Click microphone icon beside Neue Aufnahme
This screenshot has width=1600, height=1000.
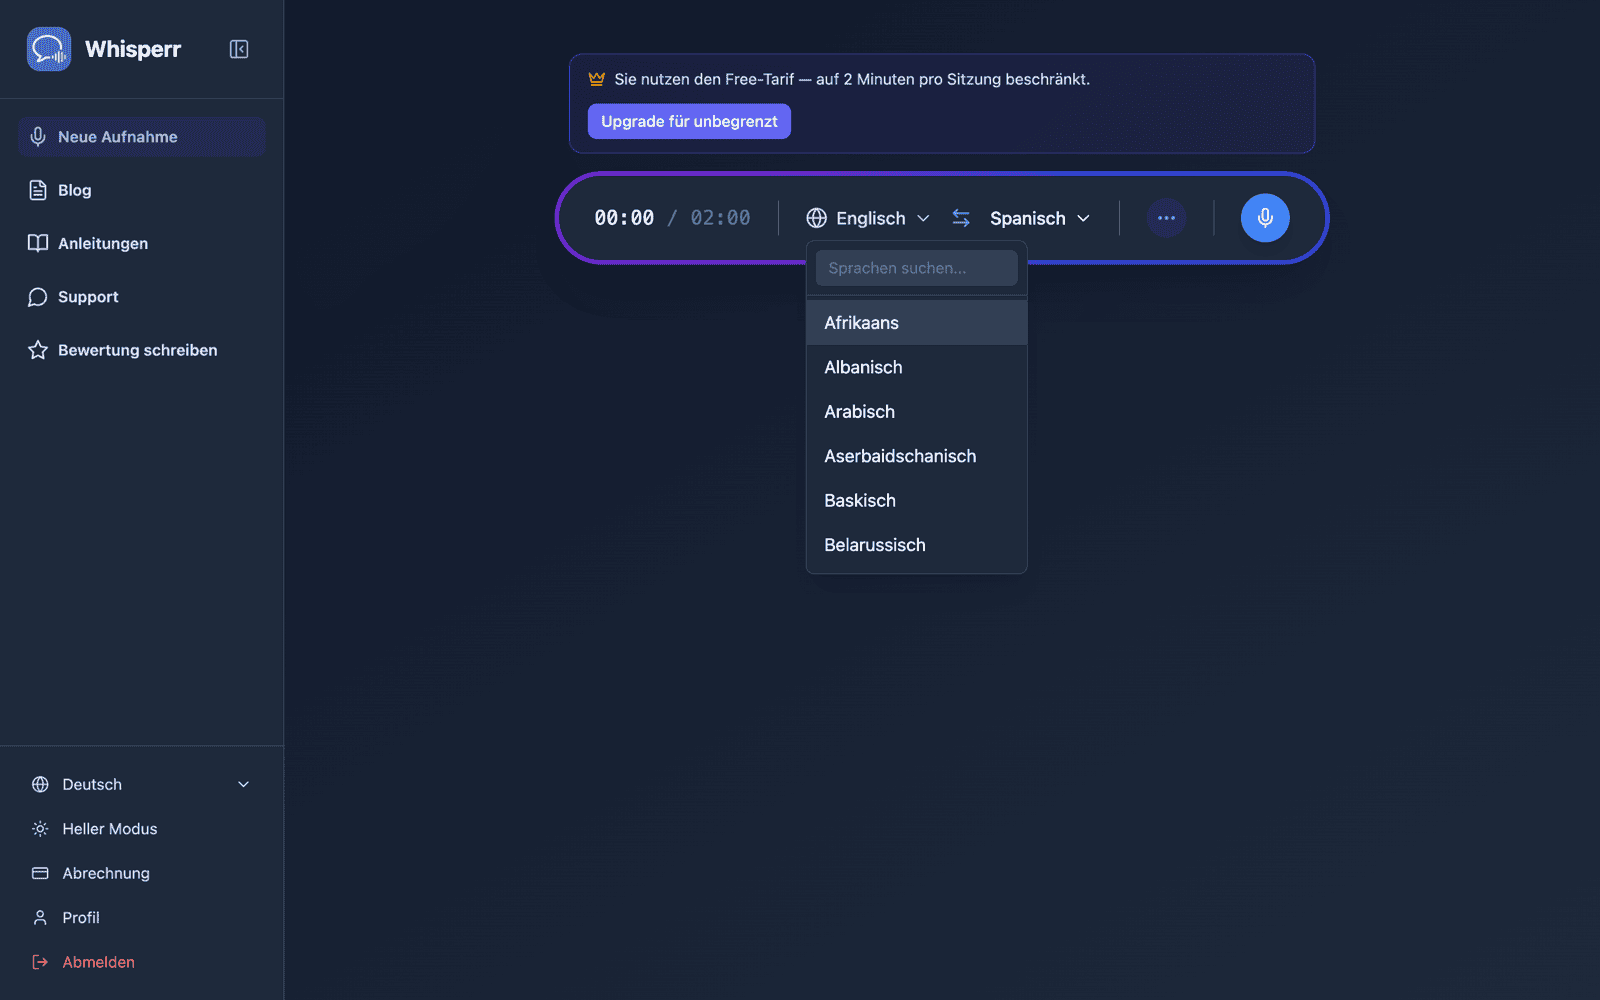pyautogui.click(x=38, y=137)
